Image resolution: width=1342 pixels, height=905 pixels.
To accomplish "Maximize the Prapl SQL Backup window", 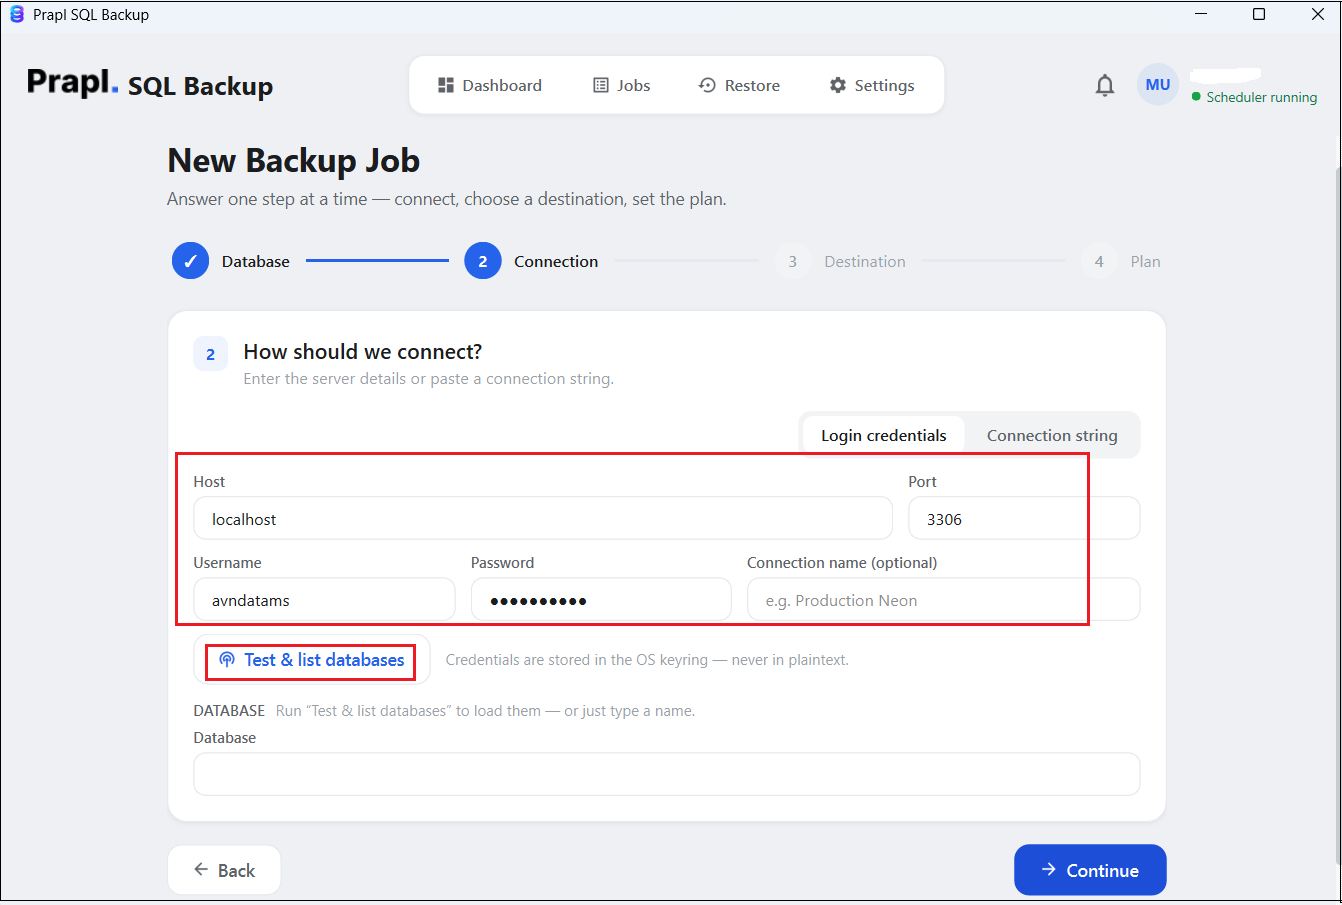I will (1259, 14).
